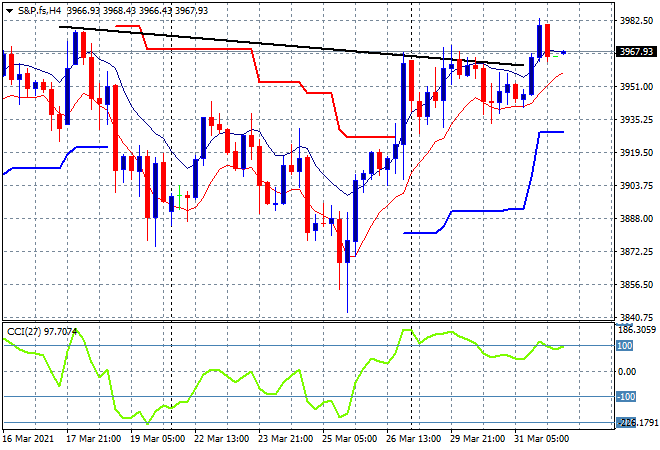Image resolution: width=660 pixels, height=450 pixels.
Task: Click the 31 Mar 05:00 time label
Action: coord(541,439)
